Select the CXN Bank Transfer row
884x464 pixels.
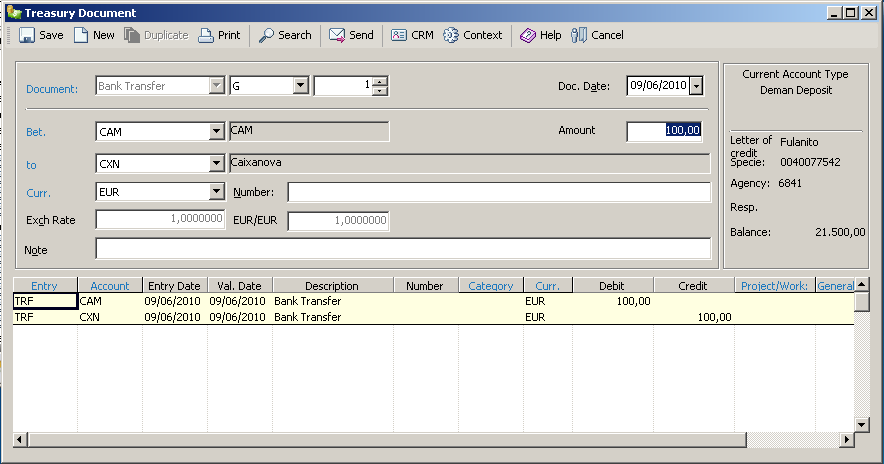307,317
